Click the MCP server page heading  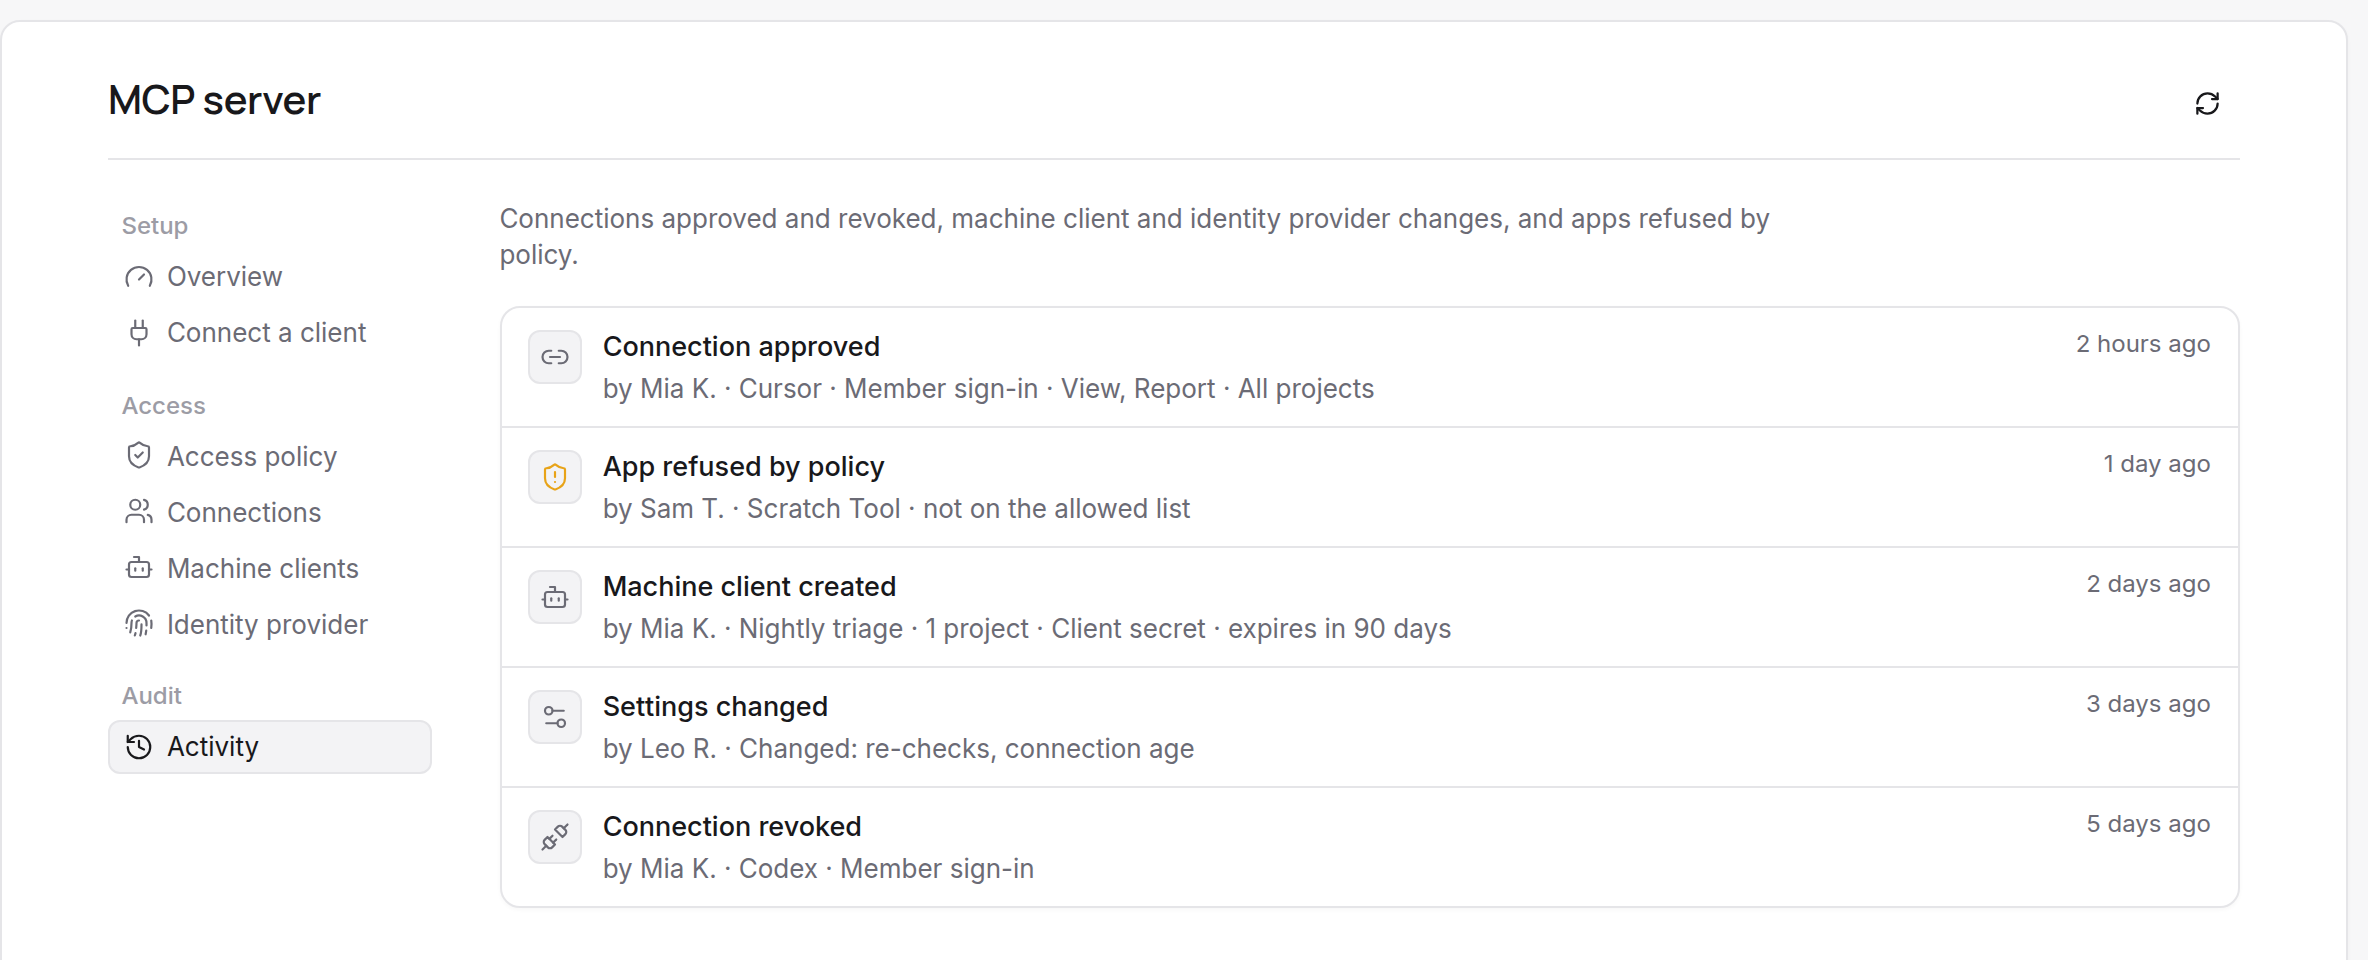coord(214,101)
